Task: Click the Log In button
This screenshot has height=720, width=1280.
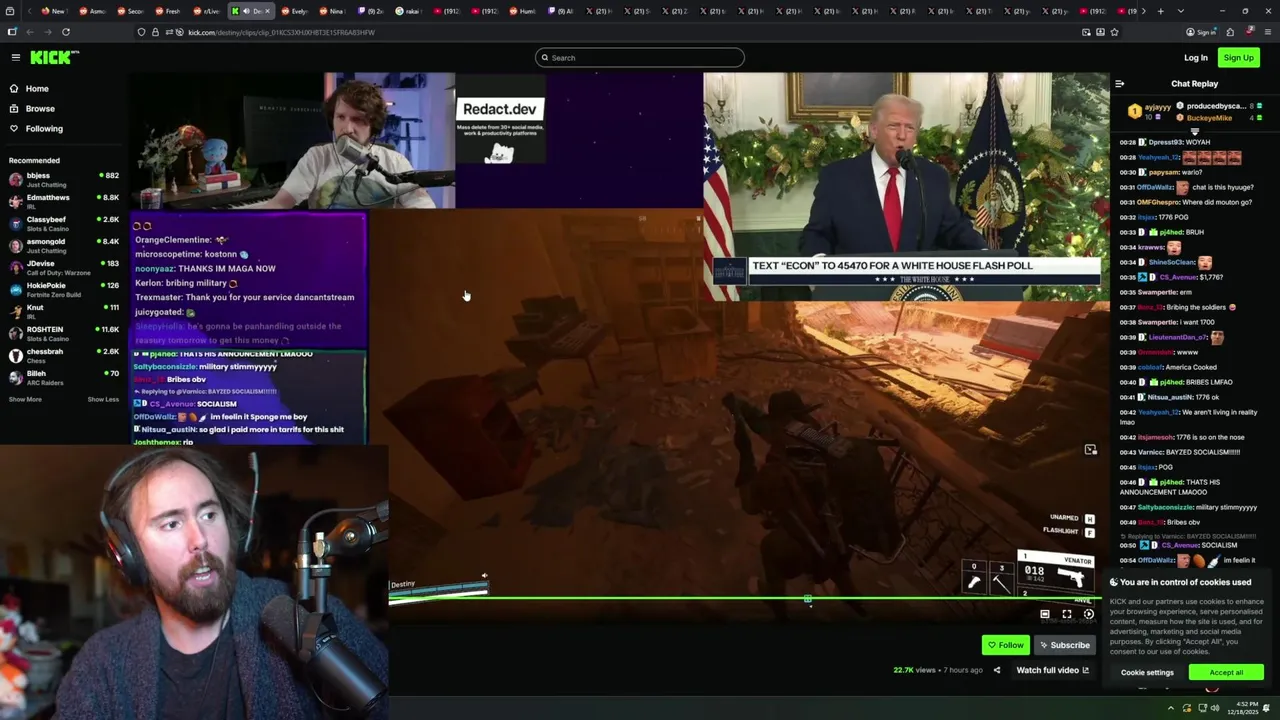Action: [1195, 57]
